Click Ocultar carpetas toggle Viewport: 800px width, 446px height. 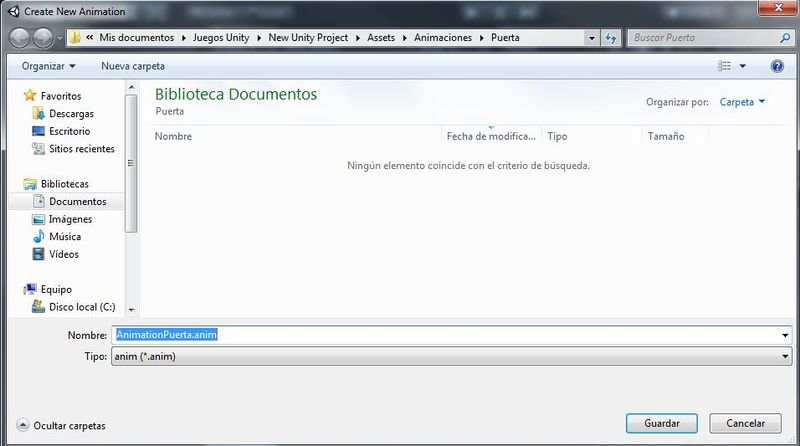(x=61, y=426)
